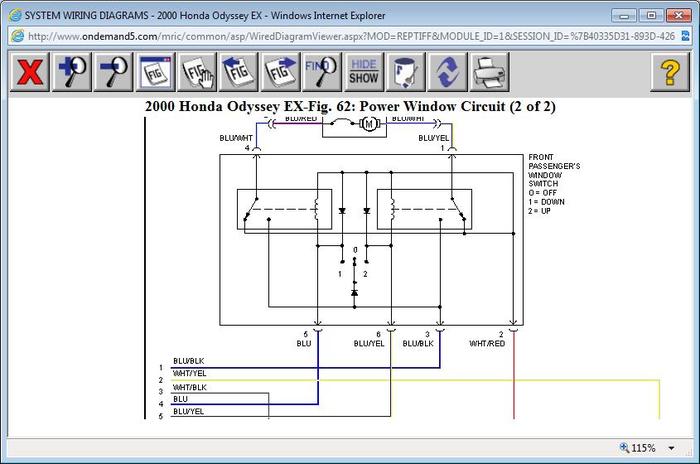This screenshot has width=700, height=464.
Task: Go to the next figure icon
Action: click(280, 71)
